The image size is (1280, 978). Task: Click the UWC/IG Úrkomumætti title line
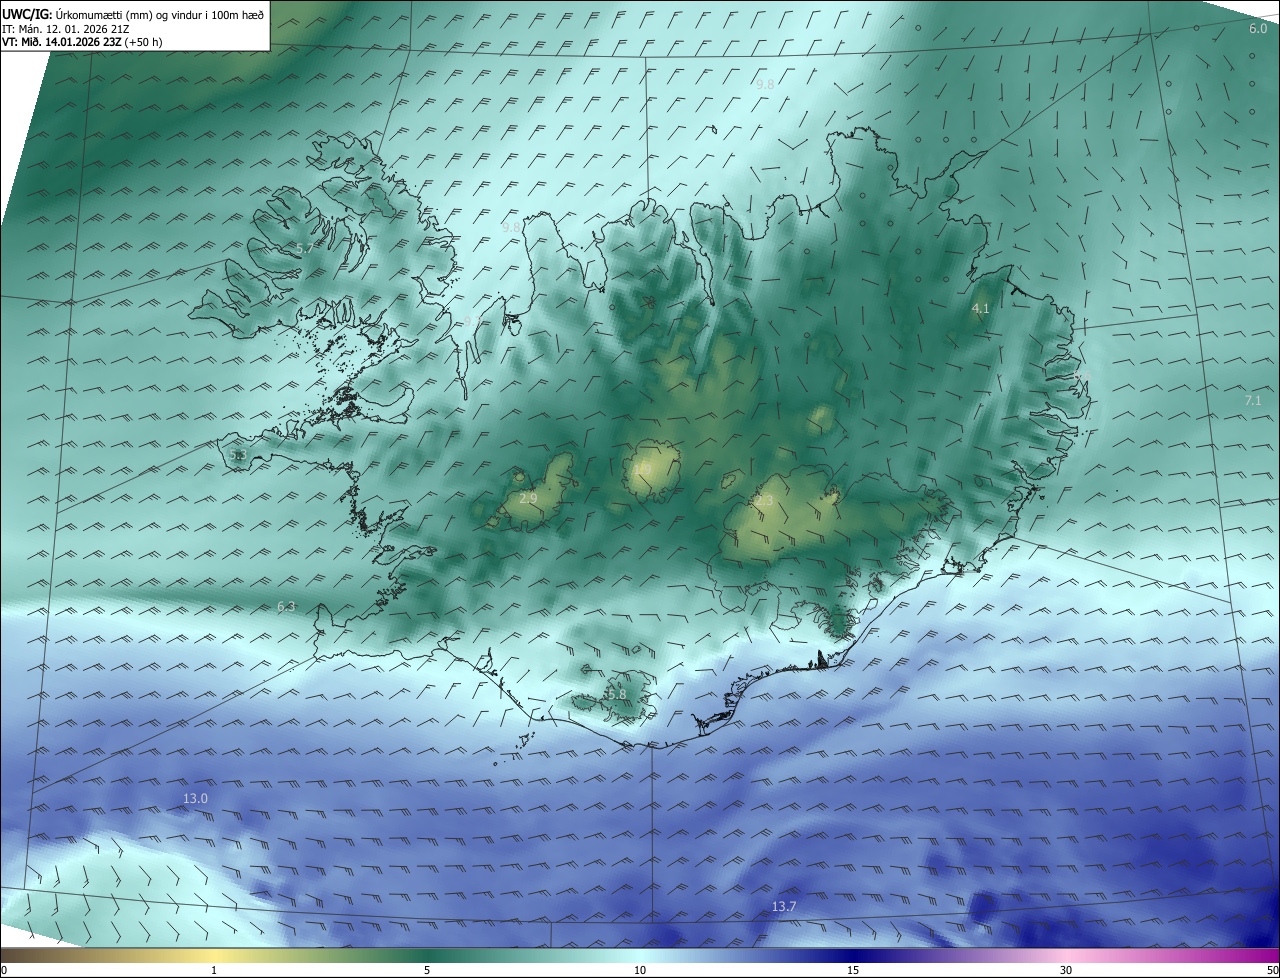coord(133,15)
